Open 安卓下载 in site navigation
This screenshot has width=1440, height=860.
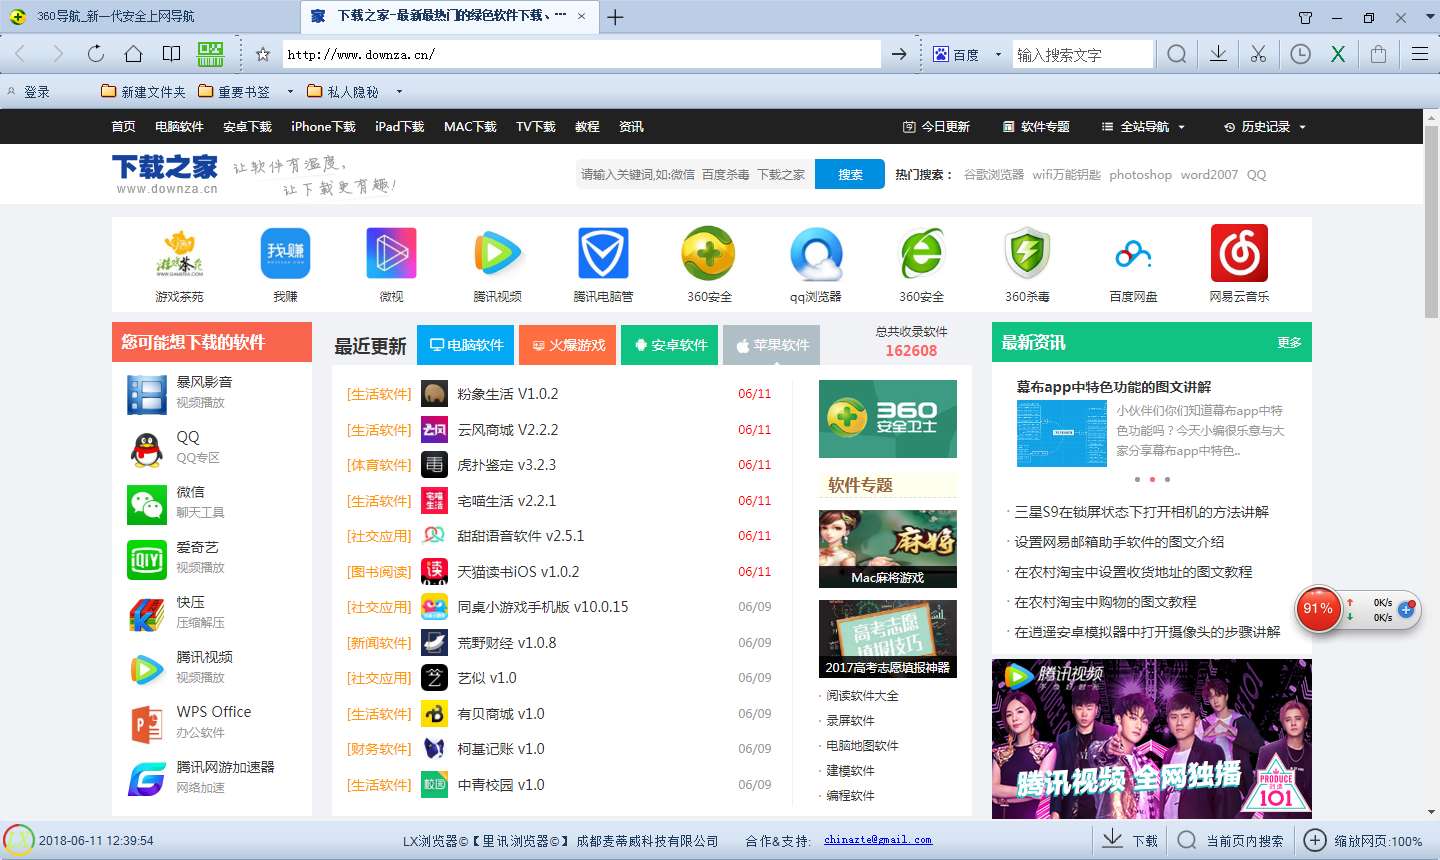[x=247, y=127]
